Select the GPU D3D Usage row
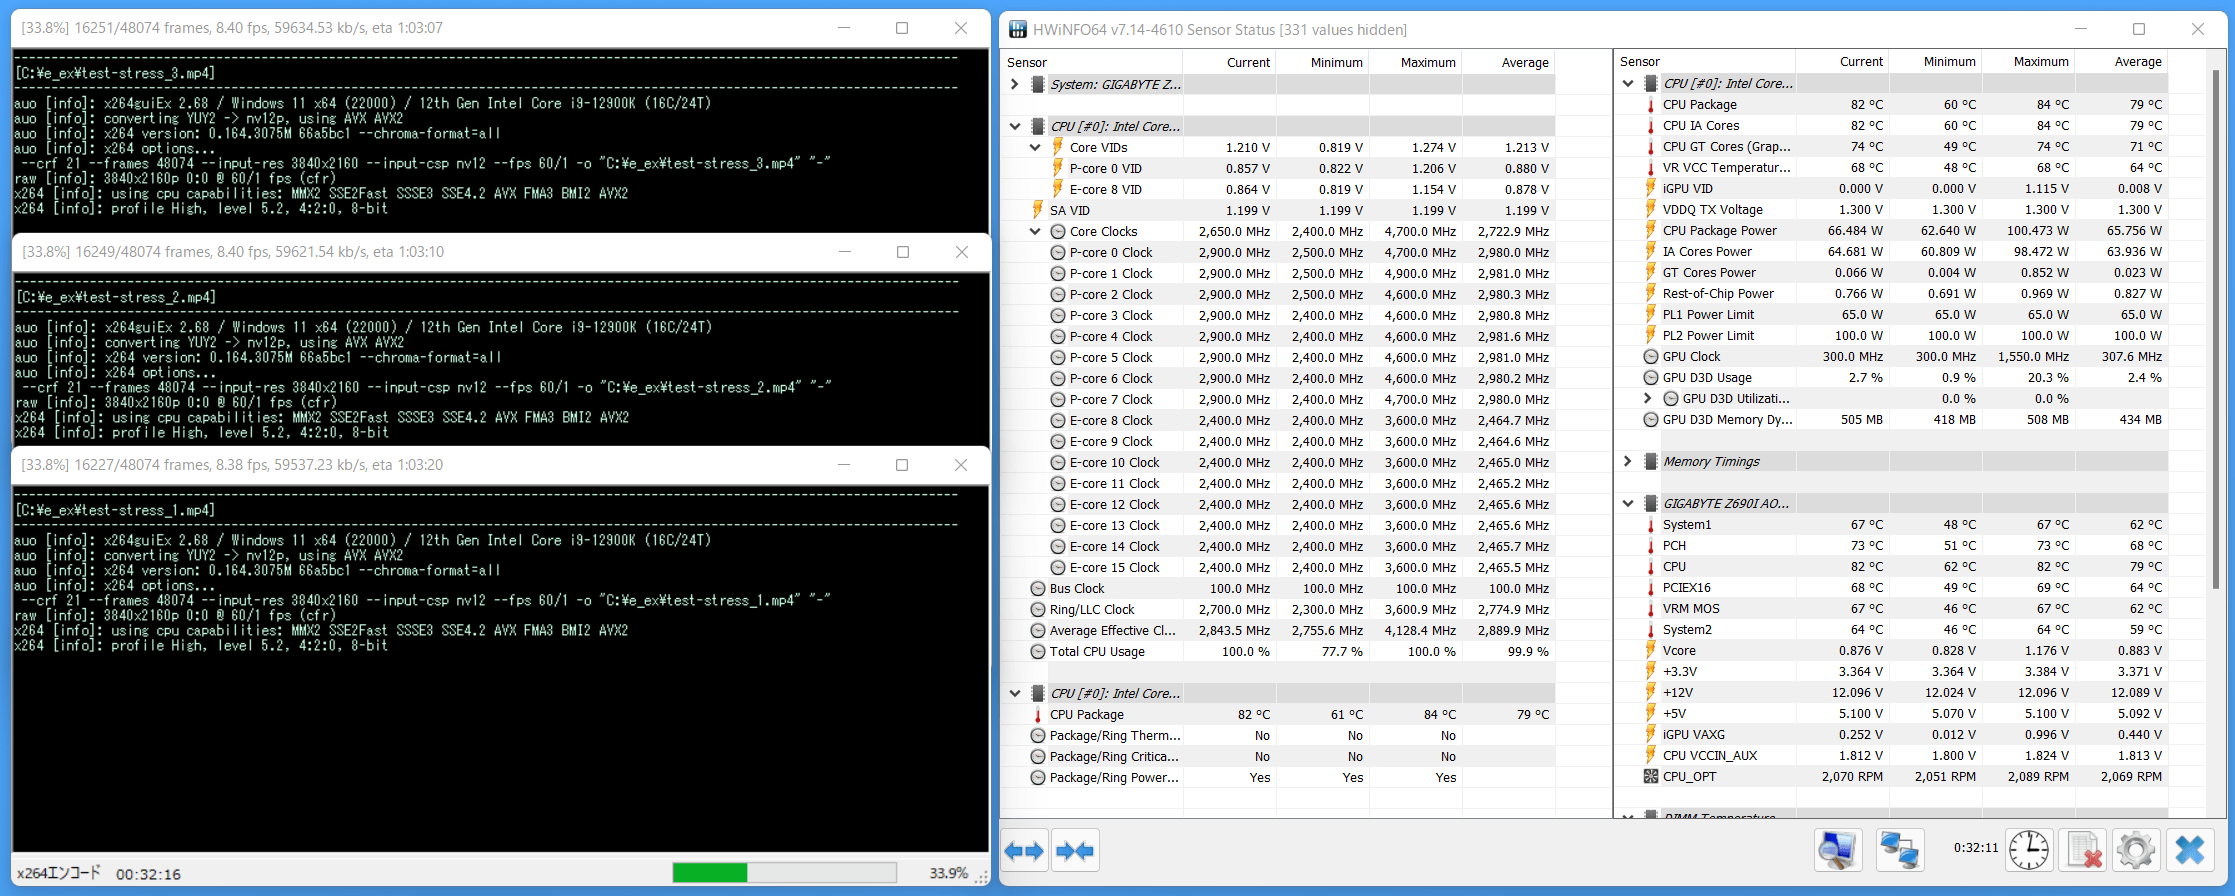 (1891, 377)
